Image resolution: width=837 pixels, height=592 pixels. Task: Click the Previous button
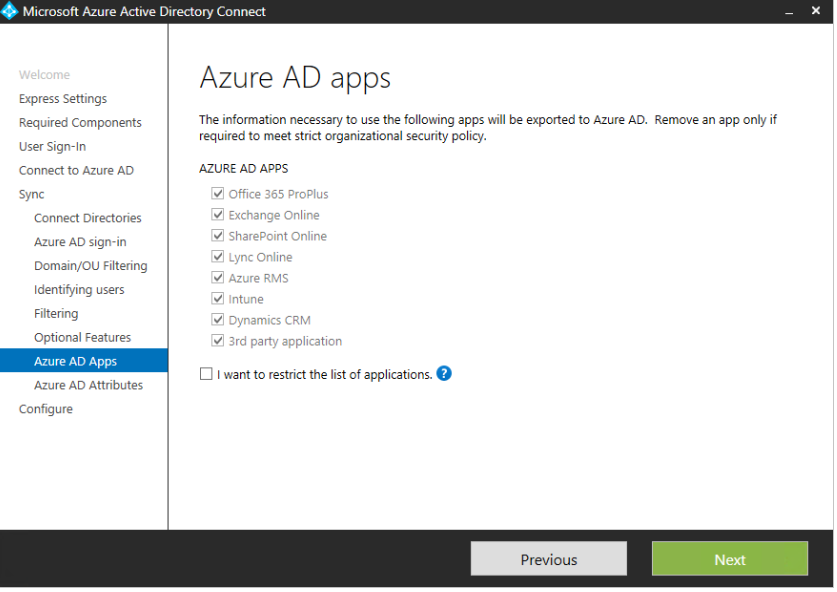click(x=548, y=558)
